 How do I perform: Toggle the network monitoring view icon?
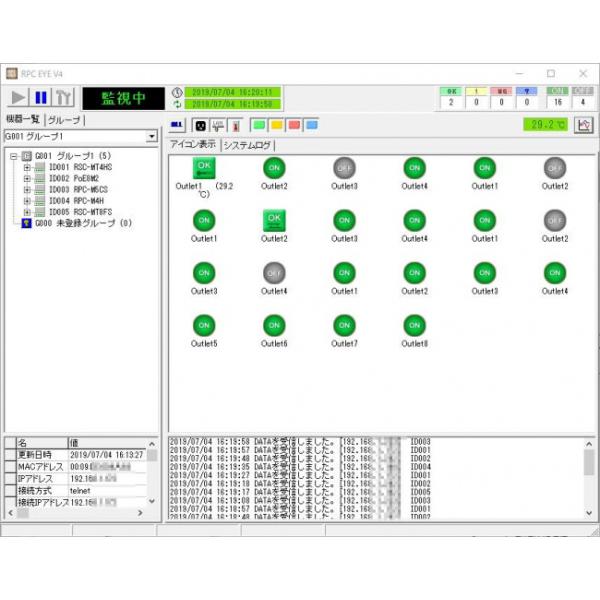click(218, 125)
